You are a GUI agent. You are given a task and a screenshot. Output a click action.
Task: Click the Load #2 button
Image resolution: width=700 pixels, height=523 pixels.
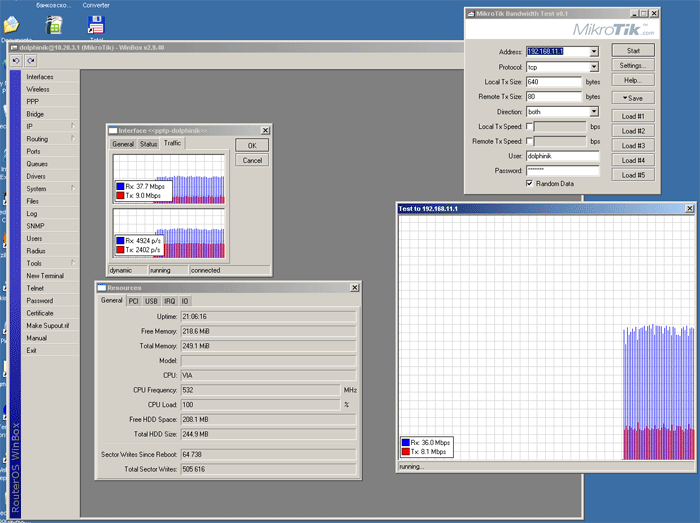coord(633,131)
